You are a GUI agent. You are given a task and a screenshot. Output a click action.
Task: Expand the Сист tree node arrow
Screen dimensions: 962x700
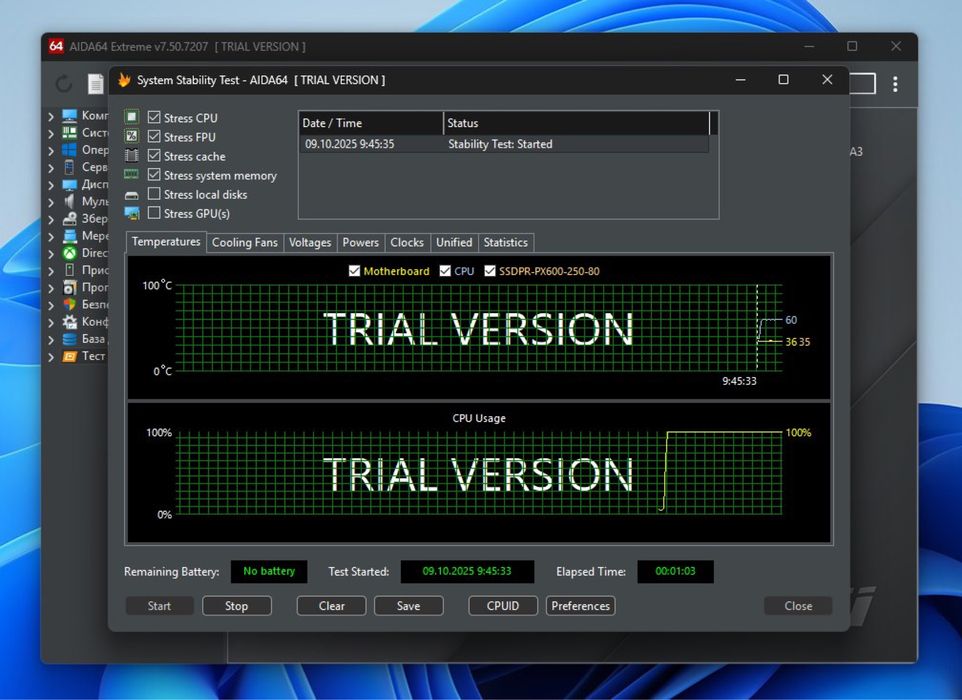tap(51, 133)
